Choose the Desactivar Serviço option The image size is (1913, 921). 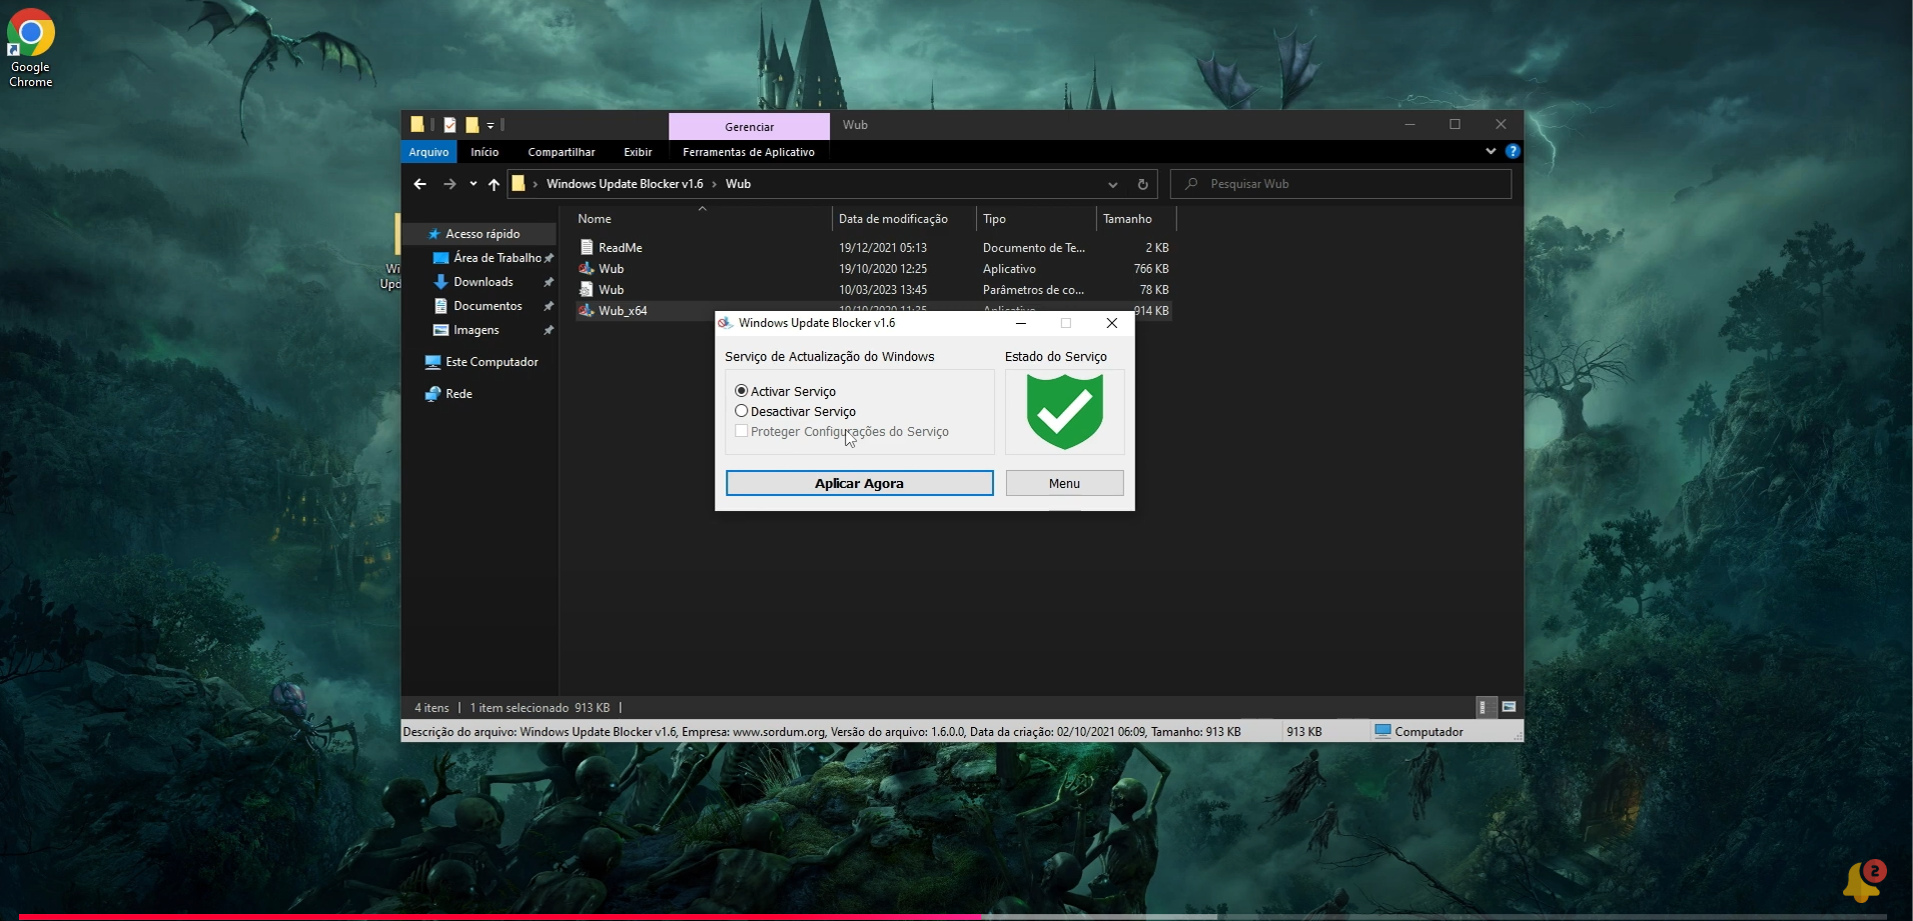[741, 410]
